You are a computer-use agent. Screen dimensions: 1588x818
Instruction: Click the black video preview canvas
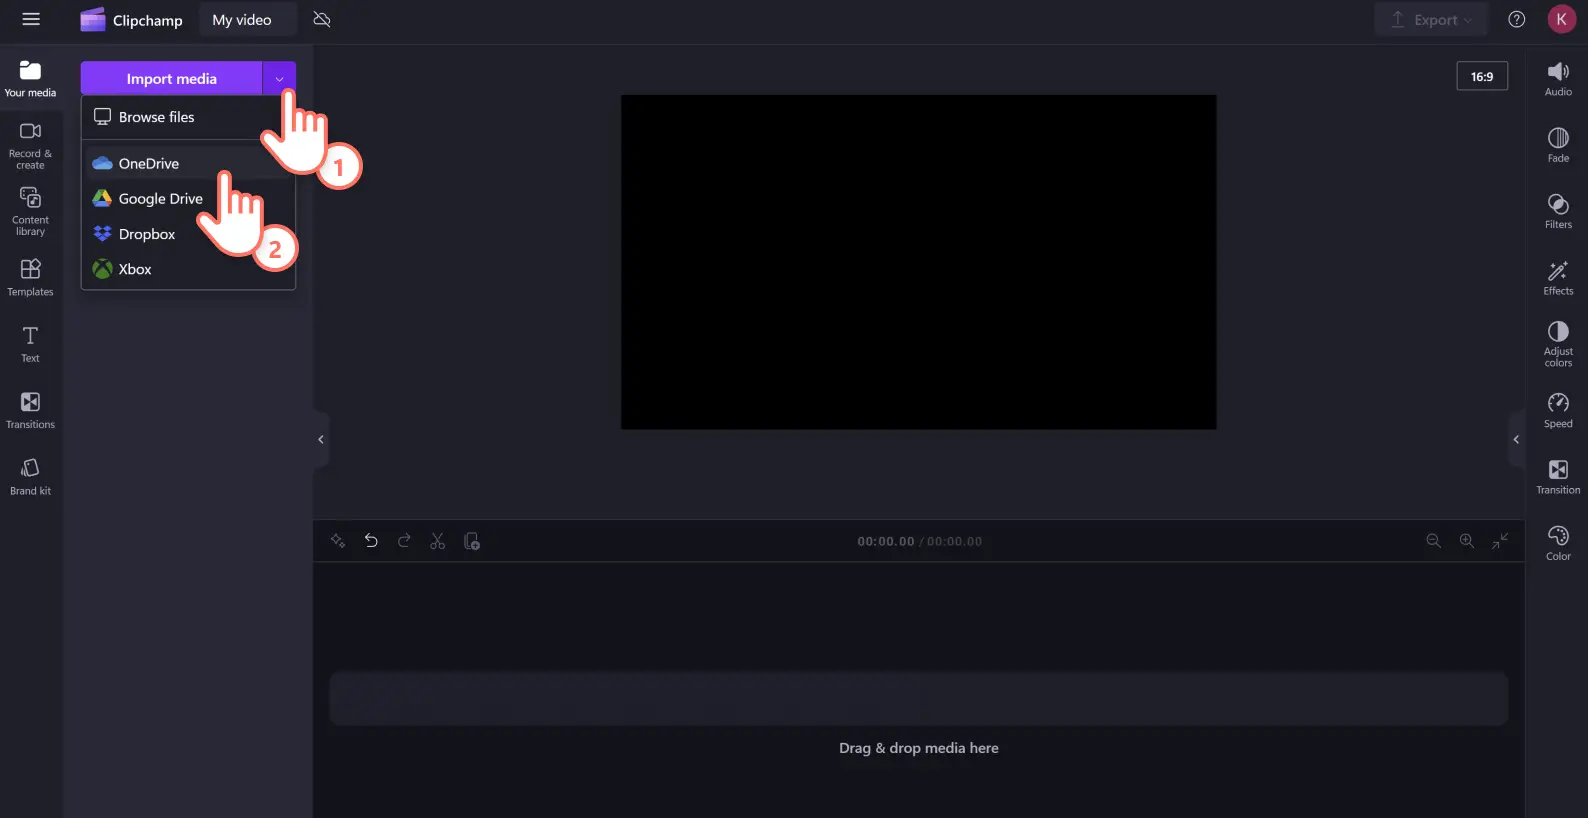(918, 262)
